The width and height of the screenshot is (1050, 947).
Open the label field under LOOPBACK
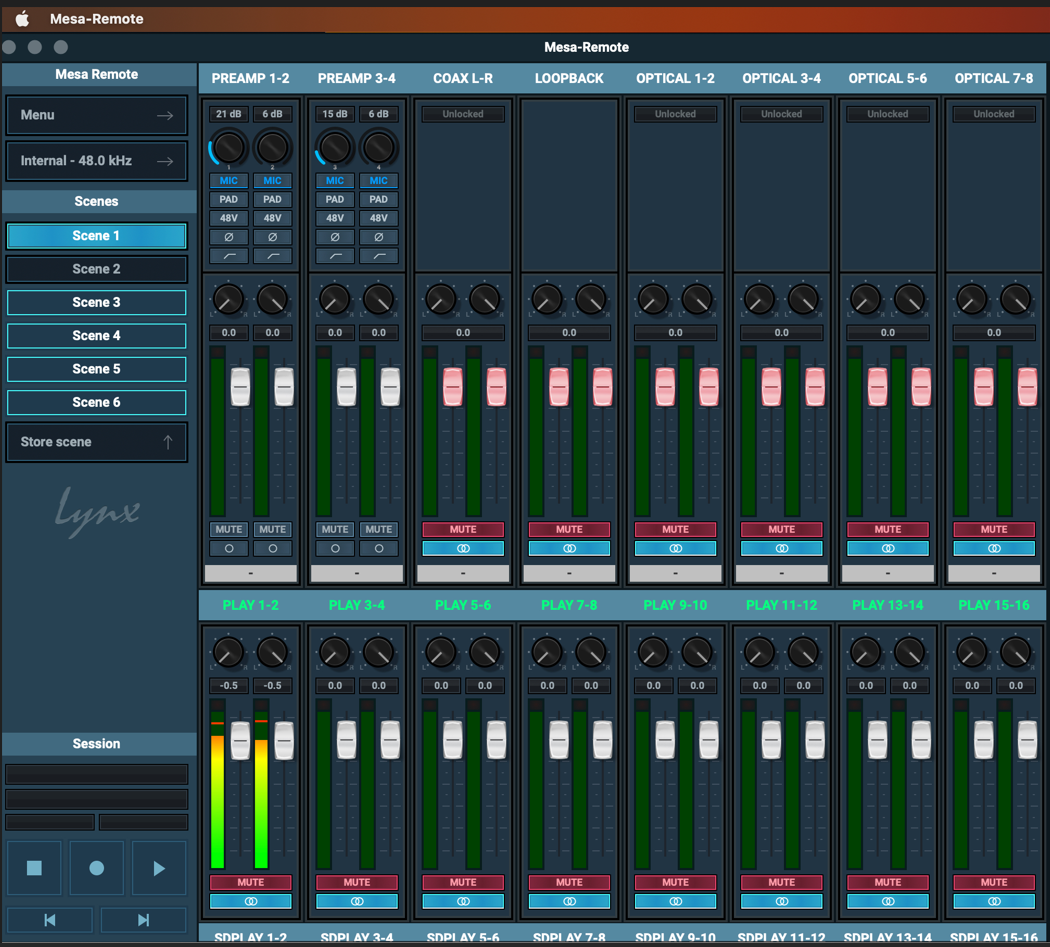pos(569,573)
